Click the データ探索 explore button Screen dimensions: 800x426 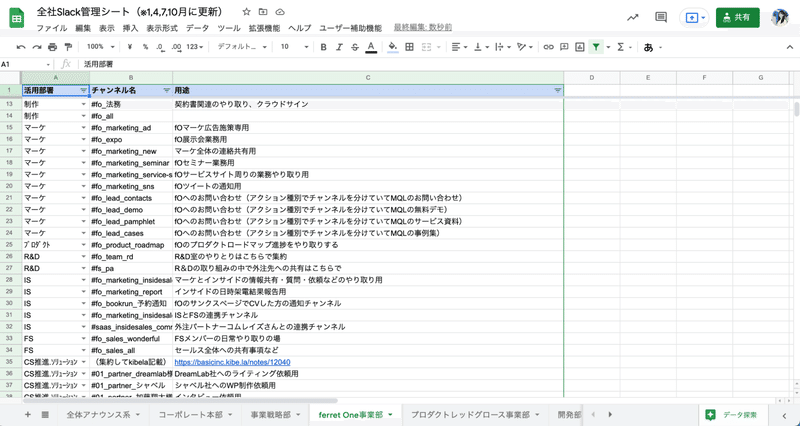click(x=734, y=415)
